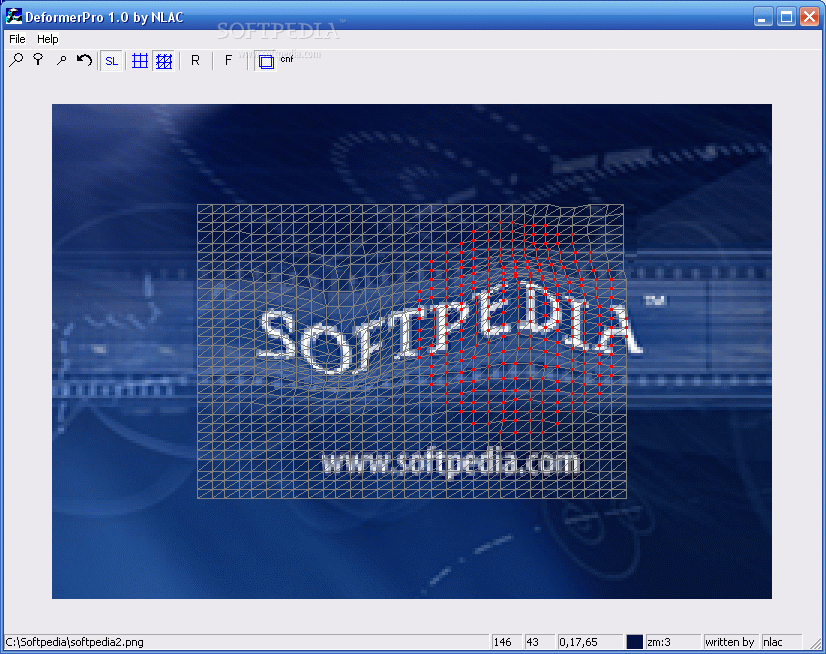Show the plain grid overlay
Image resolution: width=826 pixels, height=654 pixels.
tap(140, 61)
